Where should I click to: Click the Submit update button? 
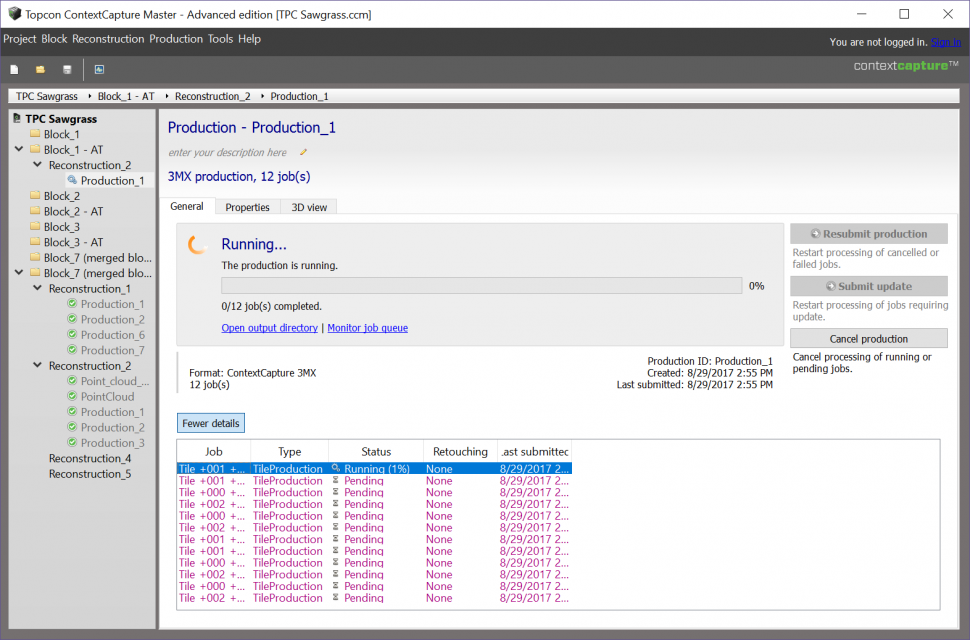869,286
